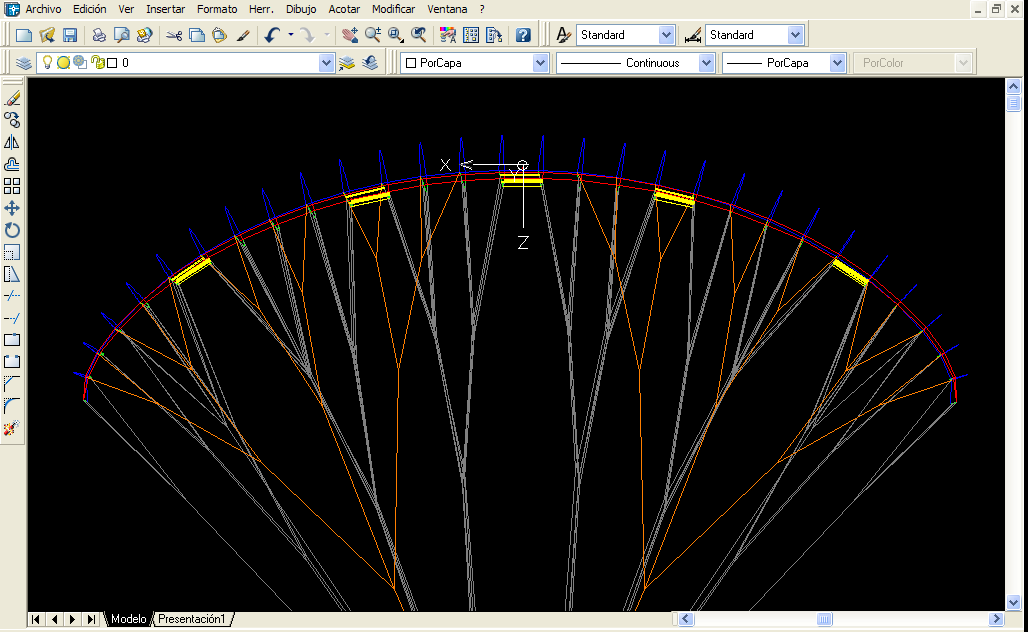Select the Fillet tool

tap(12, 406)
